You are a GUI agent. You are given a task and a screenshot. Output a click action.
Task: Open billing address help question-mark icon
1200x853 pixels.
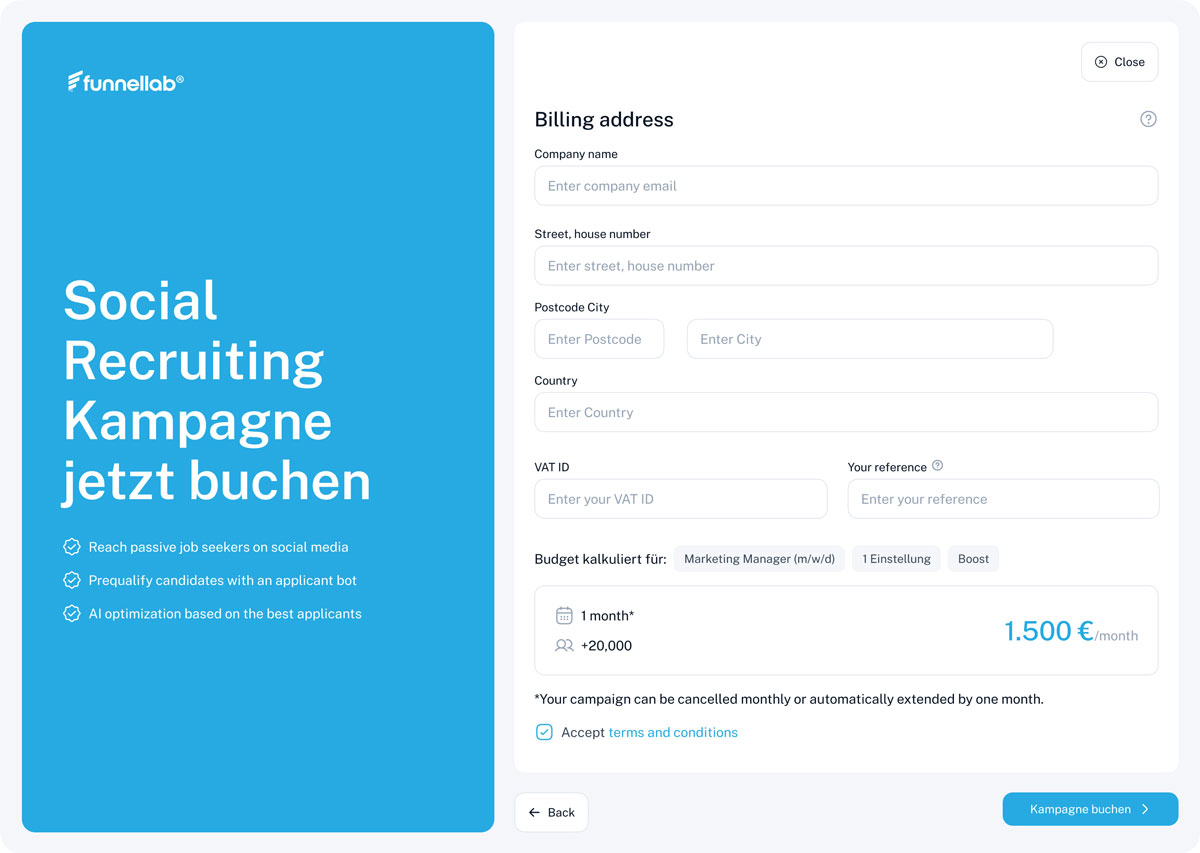[x=1148, y=119]
